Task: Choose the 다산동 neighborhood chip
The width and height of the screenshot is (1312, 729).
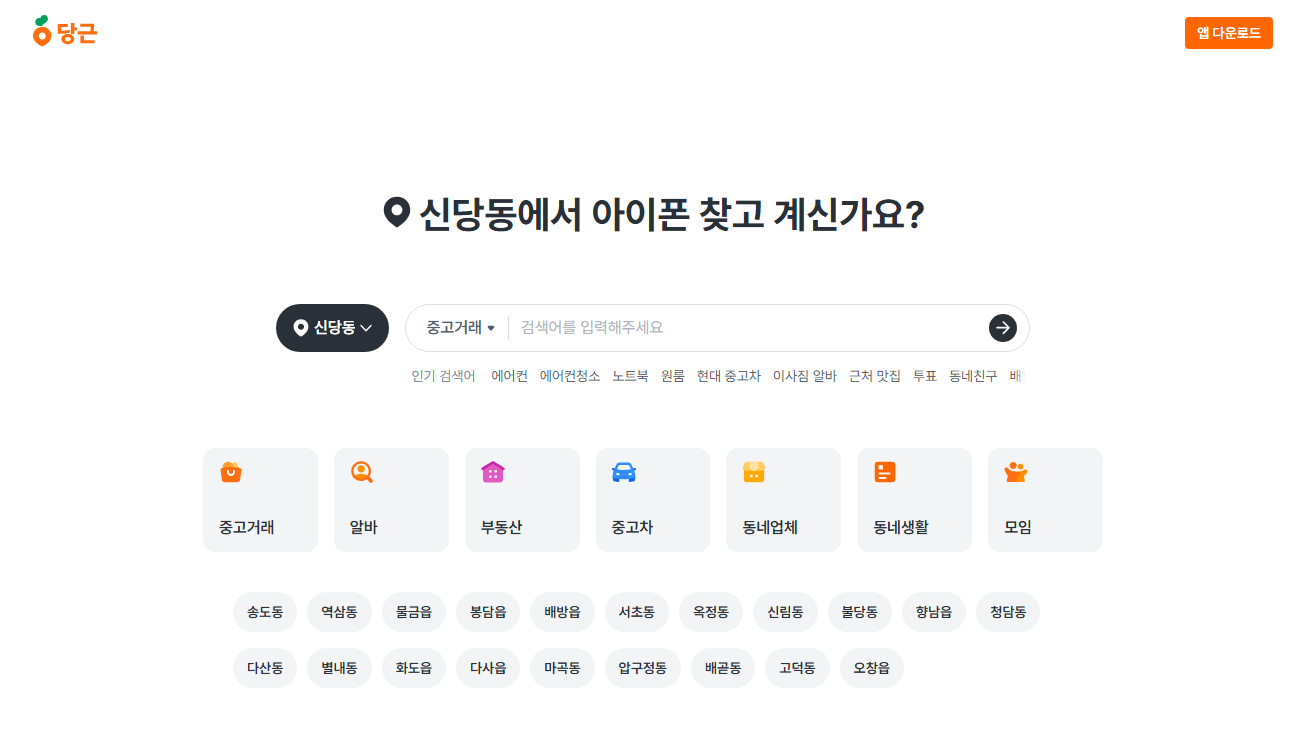Action: click(265, 668)
